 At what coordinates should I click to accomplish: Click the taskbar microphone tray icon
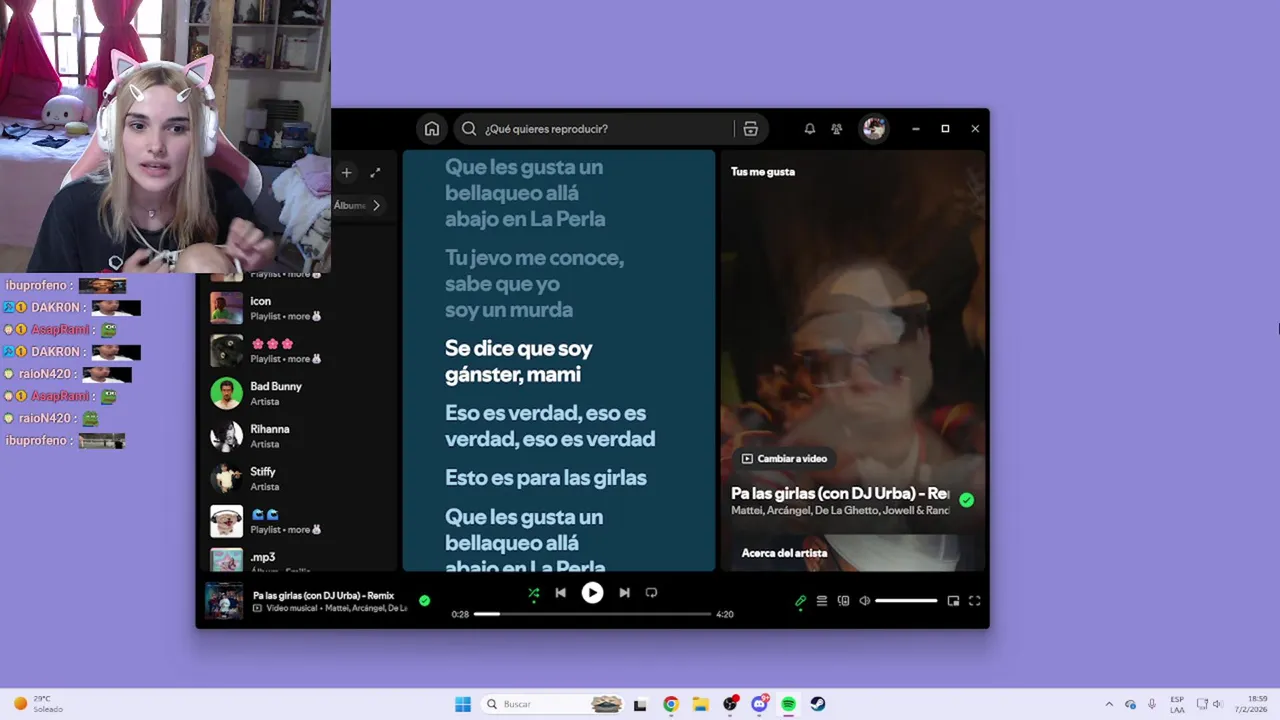(1152, 704)
